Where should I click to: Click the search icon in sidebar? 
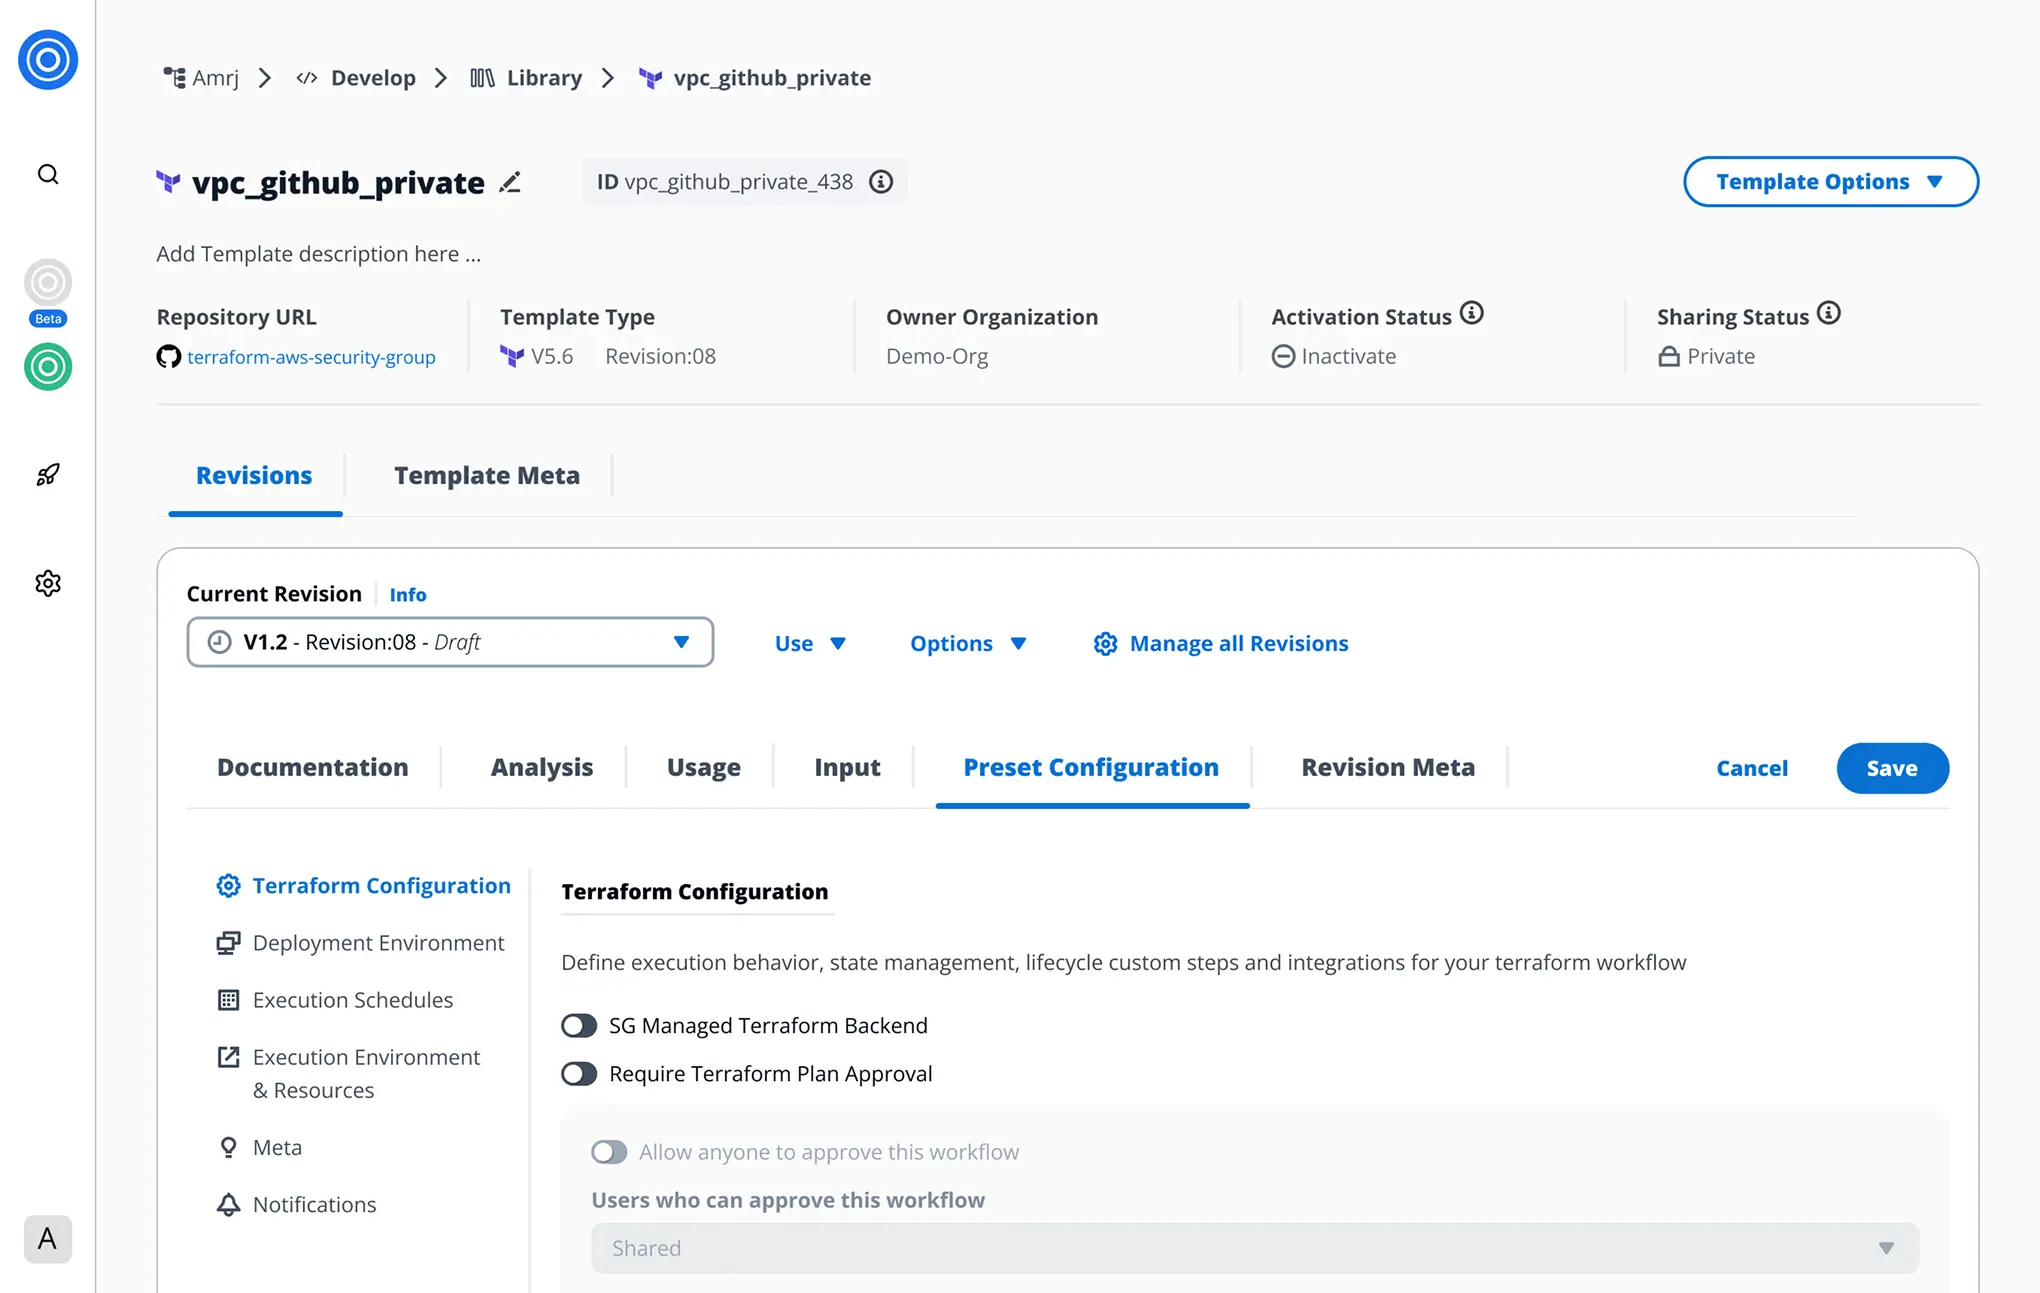point(48,175)
